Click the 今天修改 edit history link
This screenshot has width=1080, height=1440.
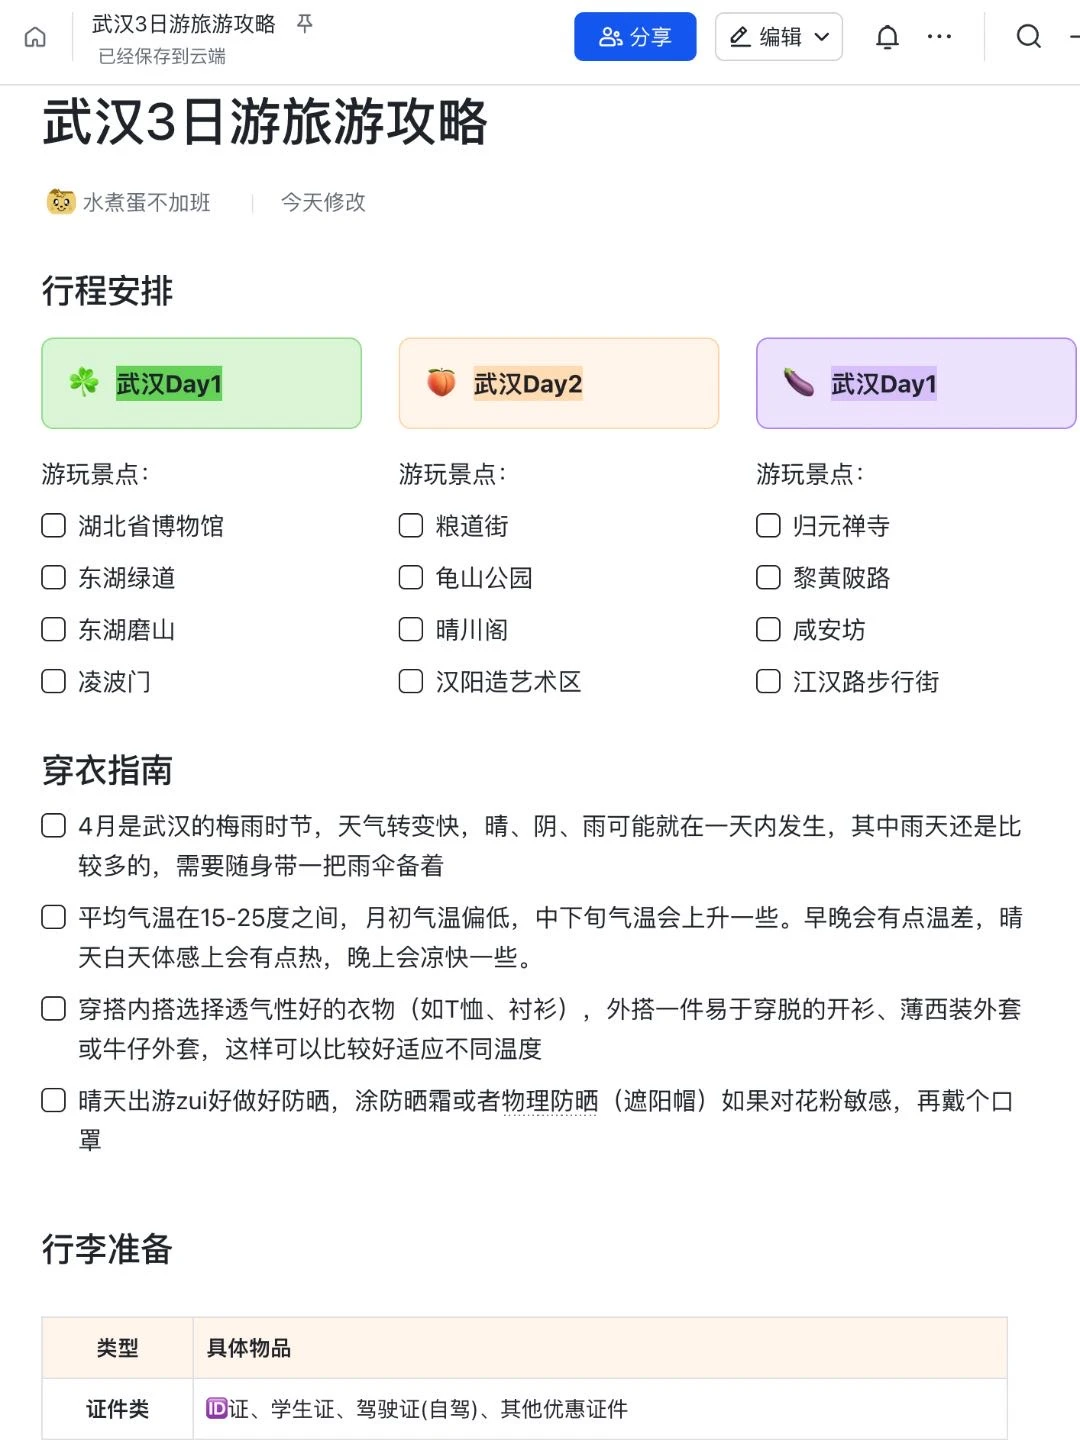click(x=323, y=202)
